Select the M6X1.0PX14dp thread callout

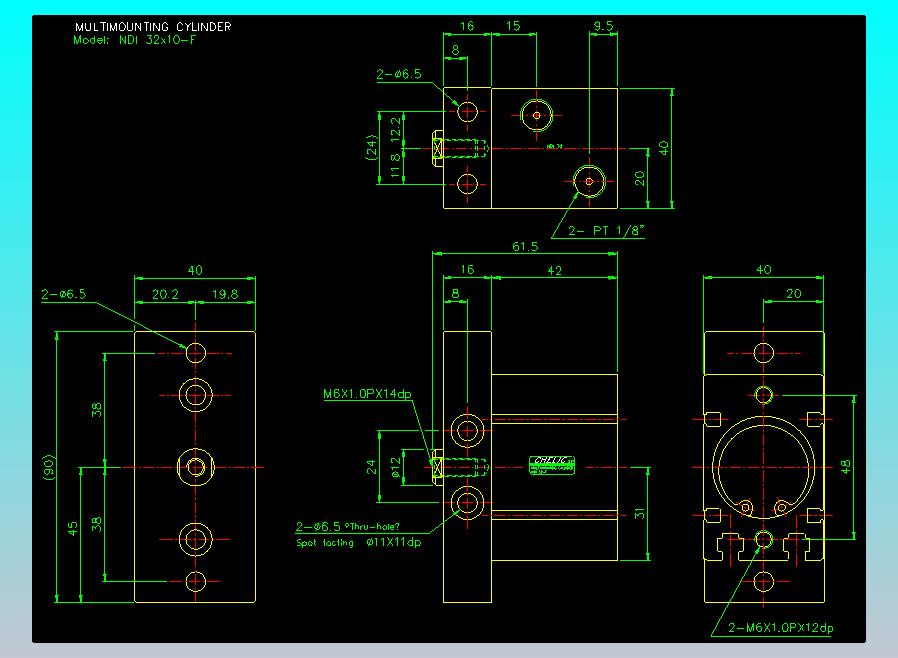(367, 394)
